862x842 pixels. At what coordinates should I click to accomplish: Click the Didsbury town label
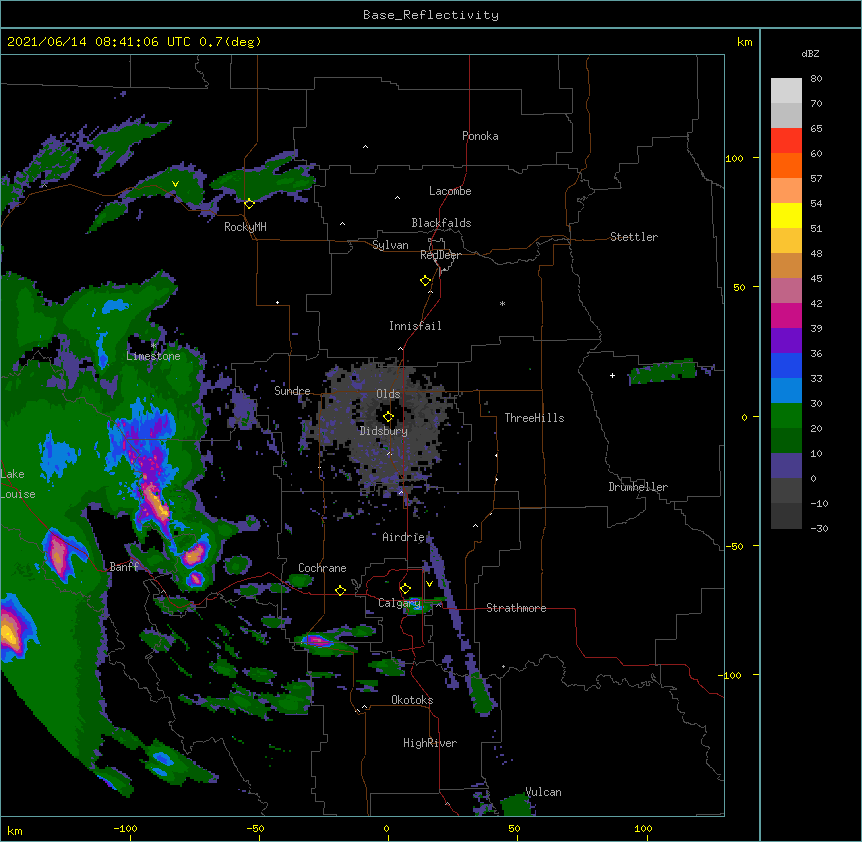[383, 431]
